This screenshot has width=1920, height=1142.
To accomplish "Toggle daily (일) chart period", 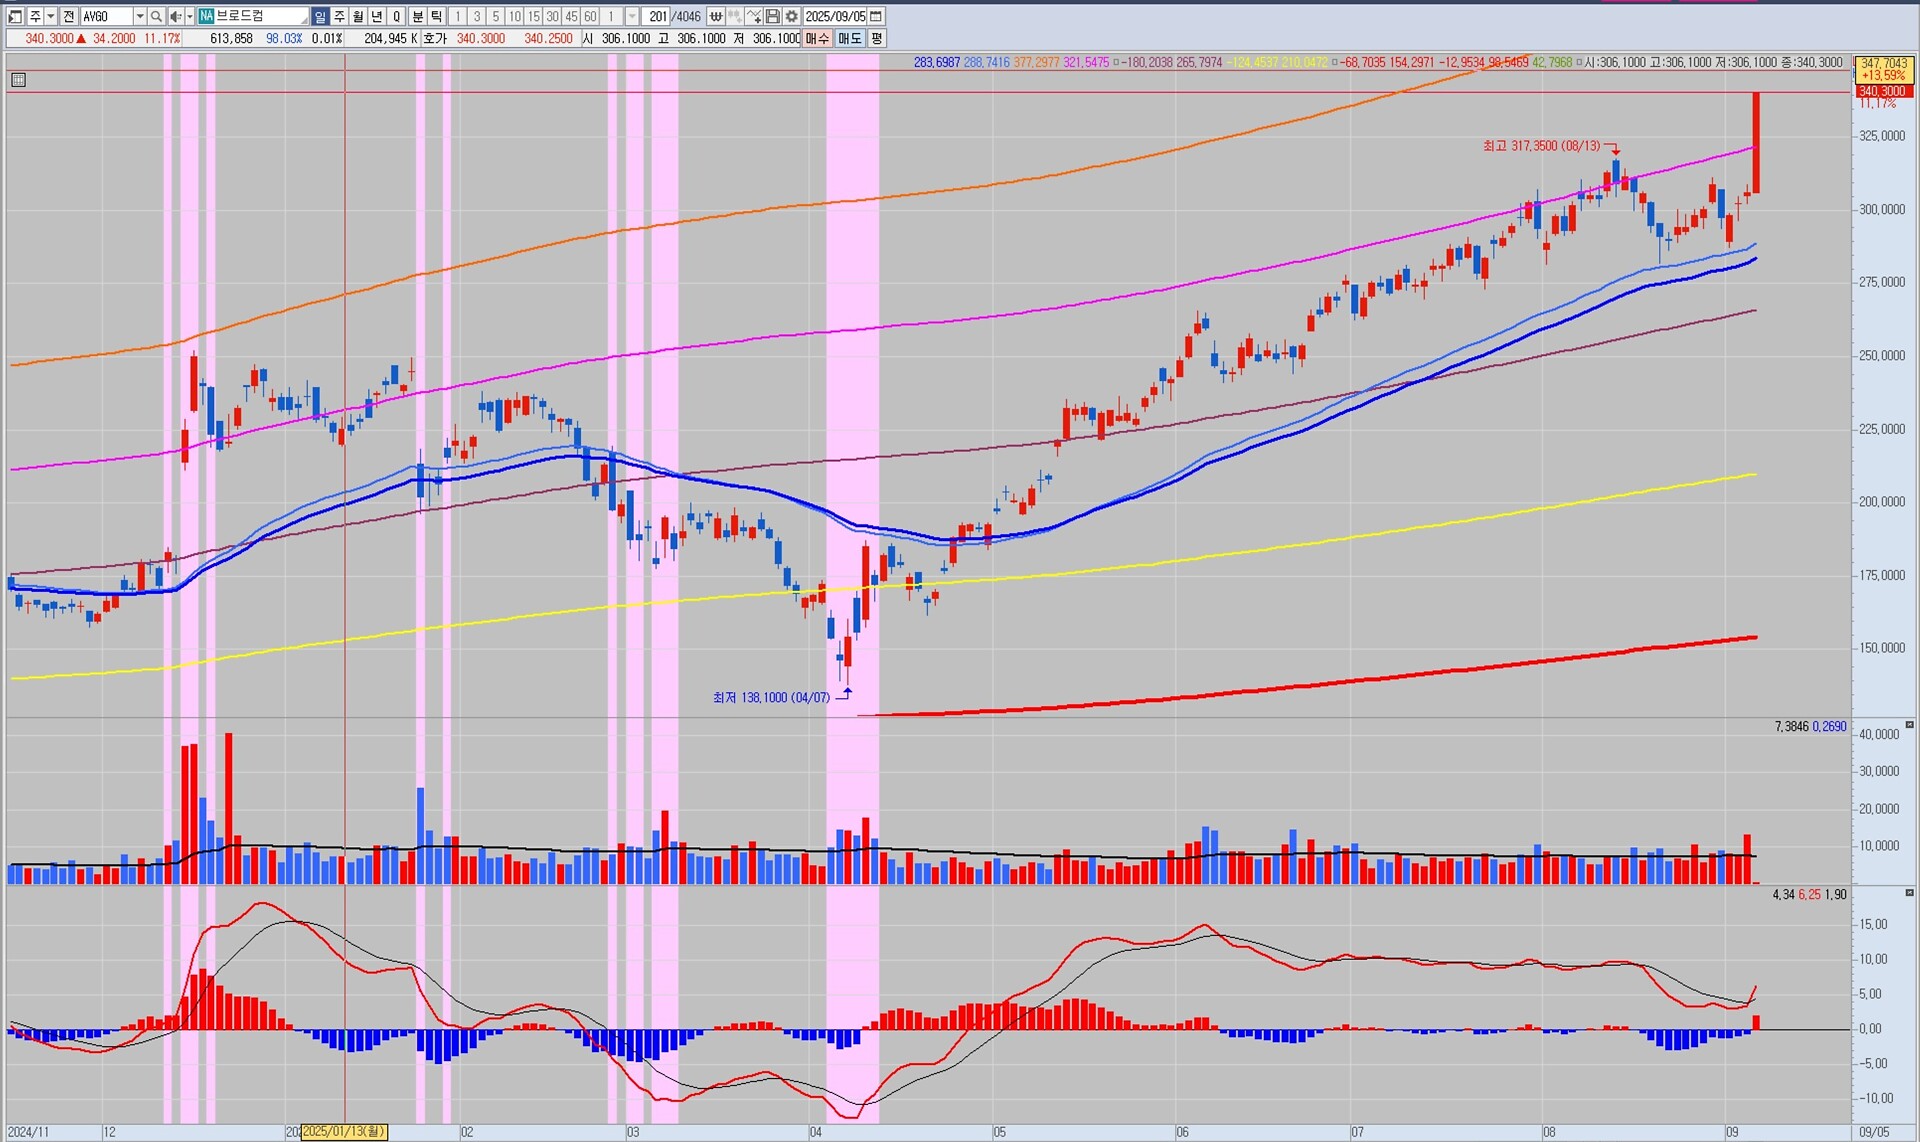I will [x=320, y=16].
